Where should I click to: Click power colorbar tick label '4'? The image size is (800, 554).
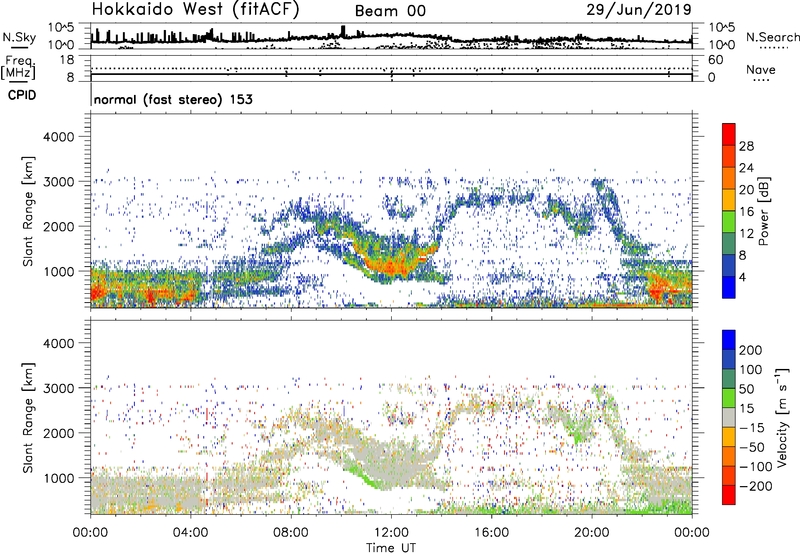(x=742, y=277)
